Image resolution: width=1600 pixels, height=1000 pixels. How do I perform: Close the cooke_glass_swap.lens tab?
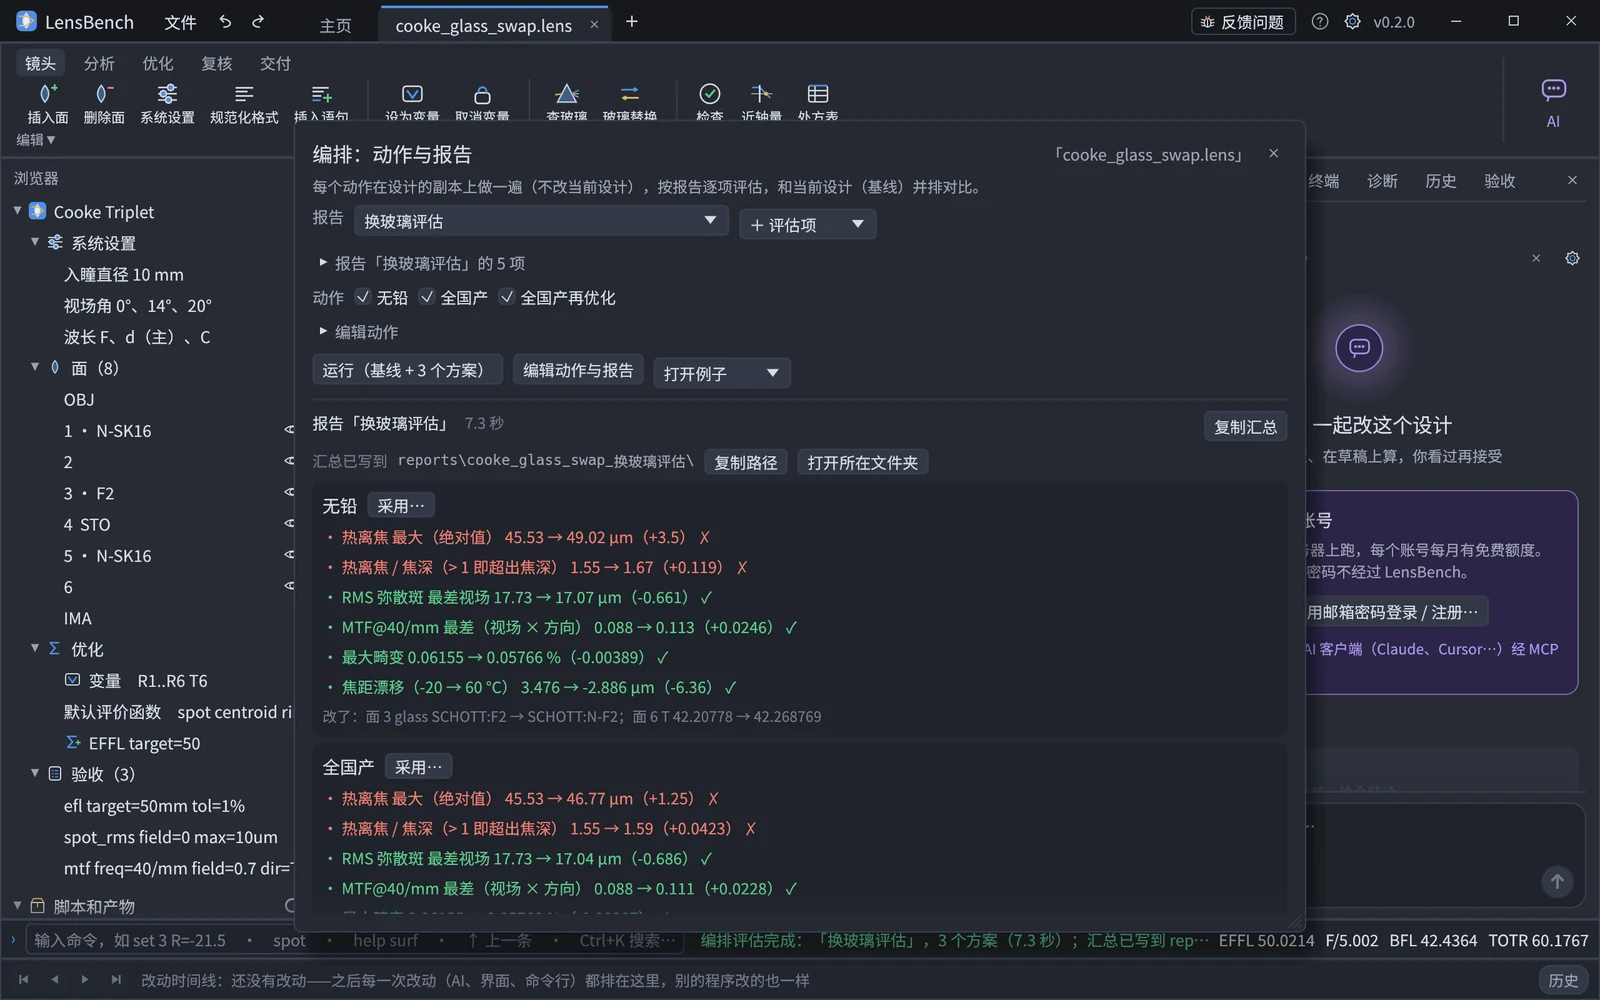(x=594, y=25)
